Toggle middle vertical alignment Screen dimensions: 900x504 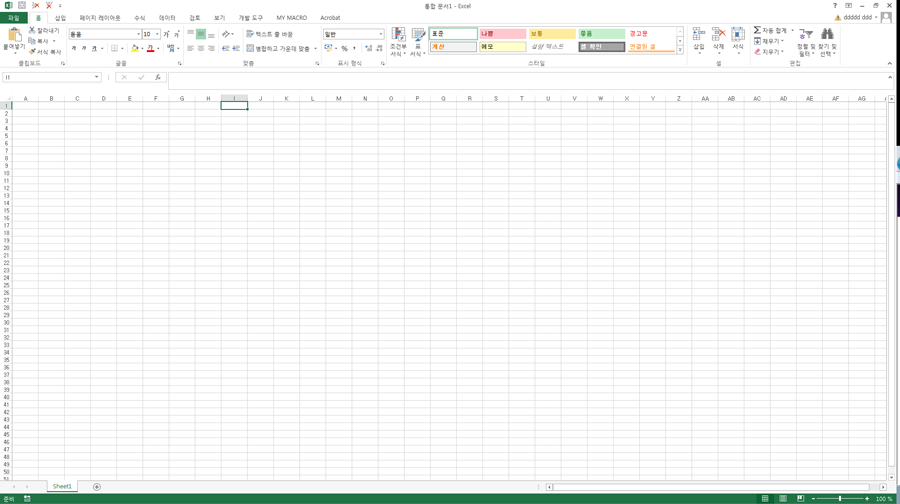(201, 34)
